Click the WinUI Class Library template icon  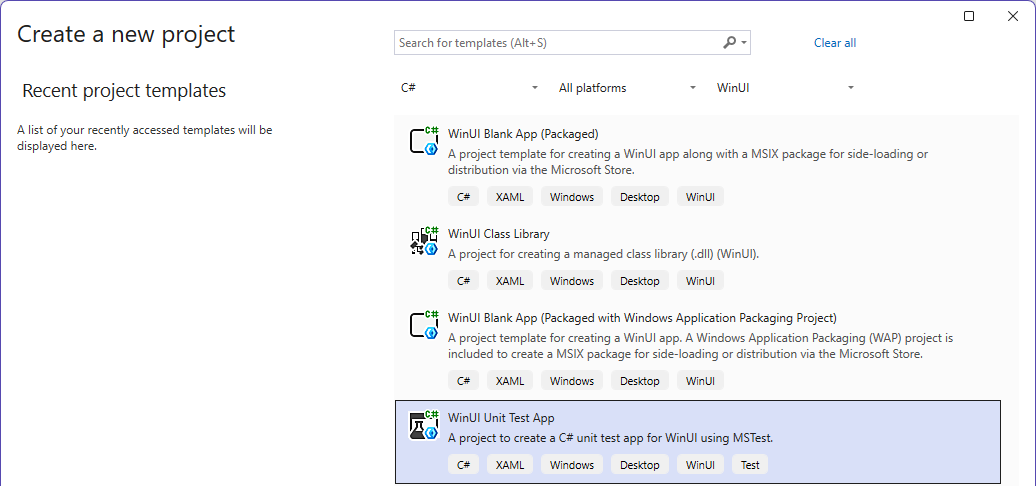[x=424, y=242]
